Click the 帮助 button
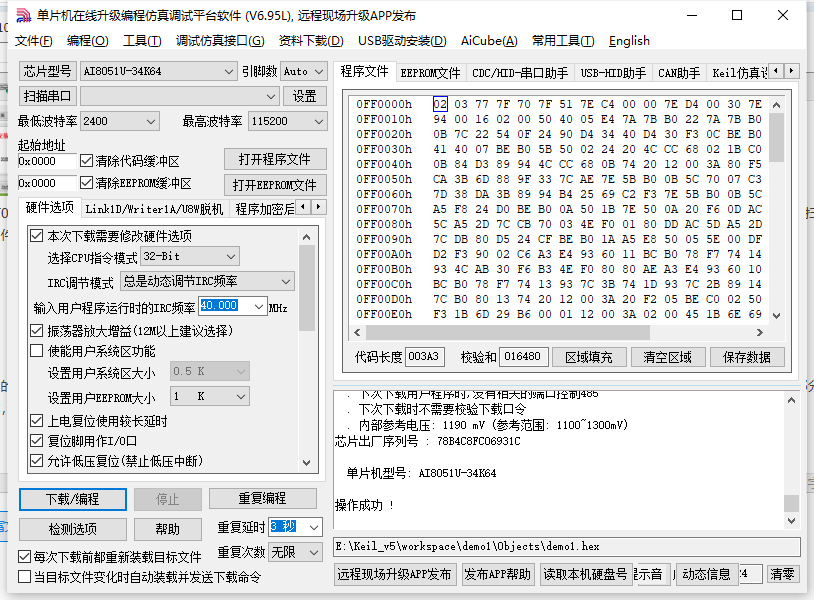The image size is (814, 600). point(168,529)
